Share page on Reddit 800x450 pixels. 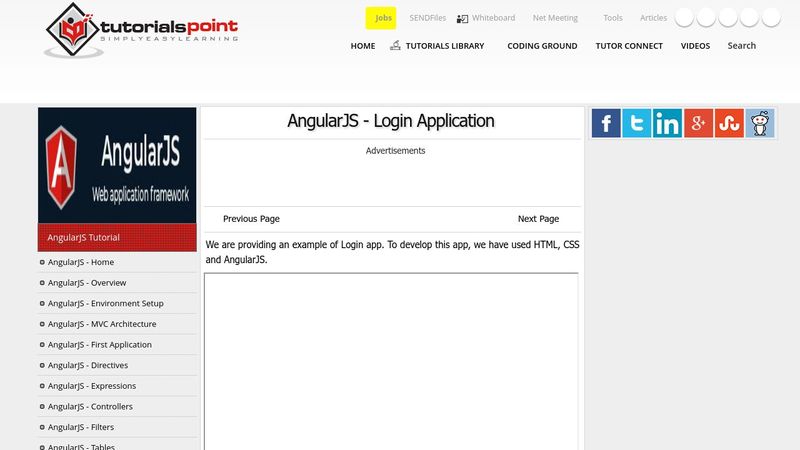(760, 123)
